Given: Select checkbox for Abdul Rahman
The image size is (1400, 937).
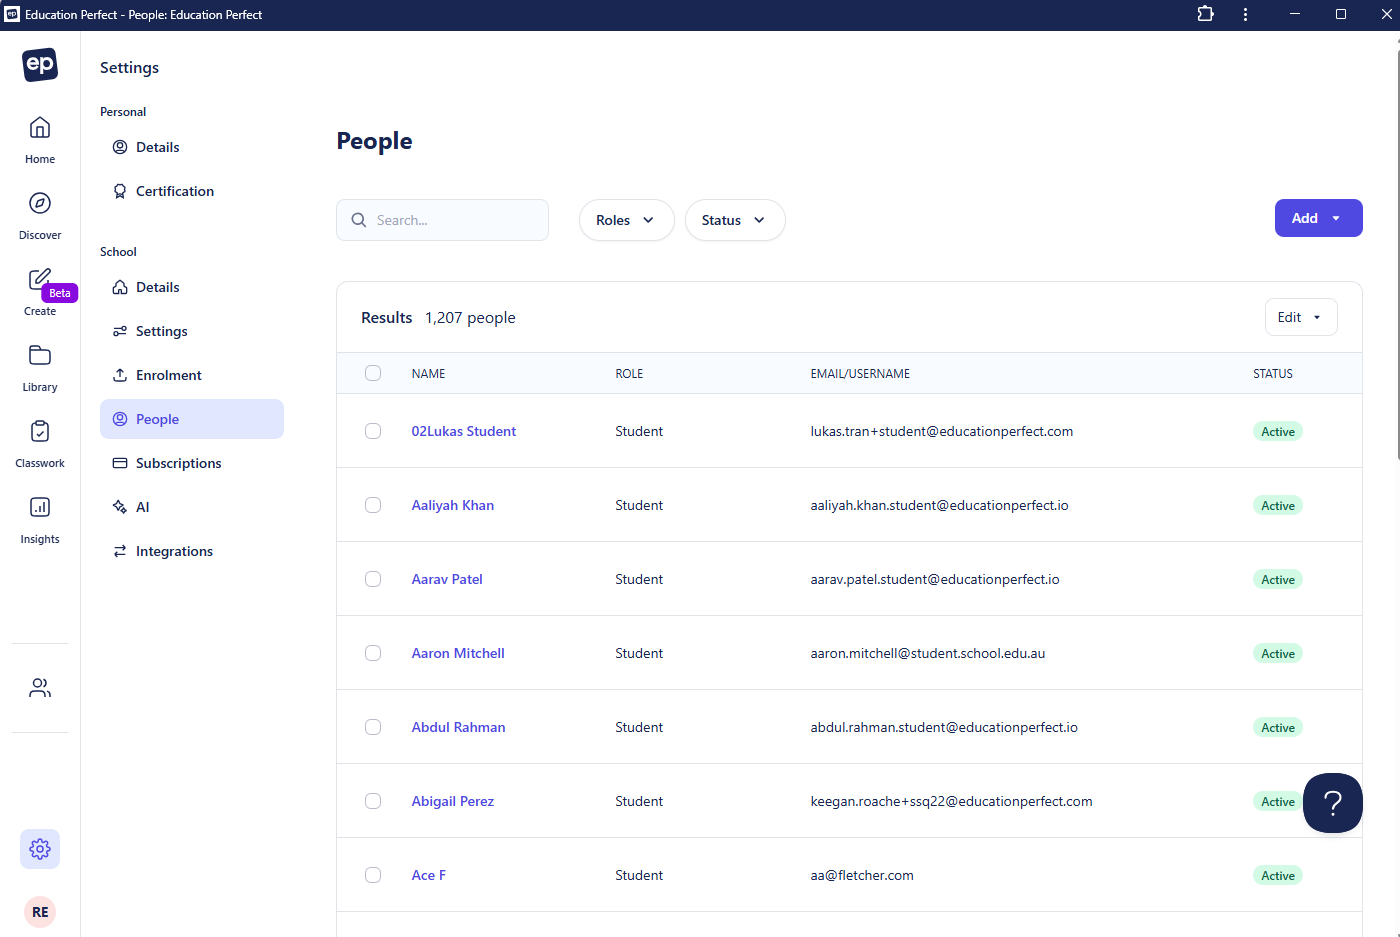Looking at the screenshot, I should click(x=373, y=727).
